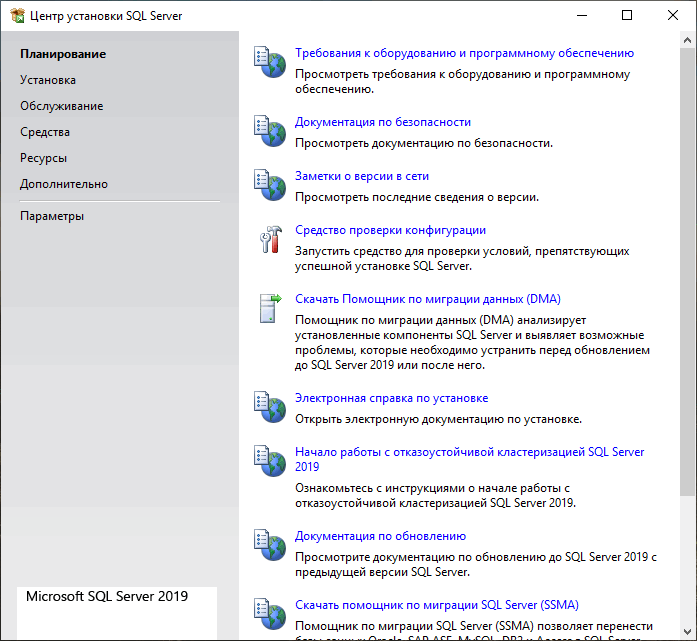
Task: Go to the Ресурсы section
Action: tap(44, 158)
